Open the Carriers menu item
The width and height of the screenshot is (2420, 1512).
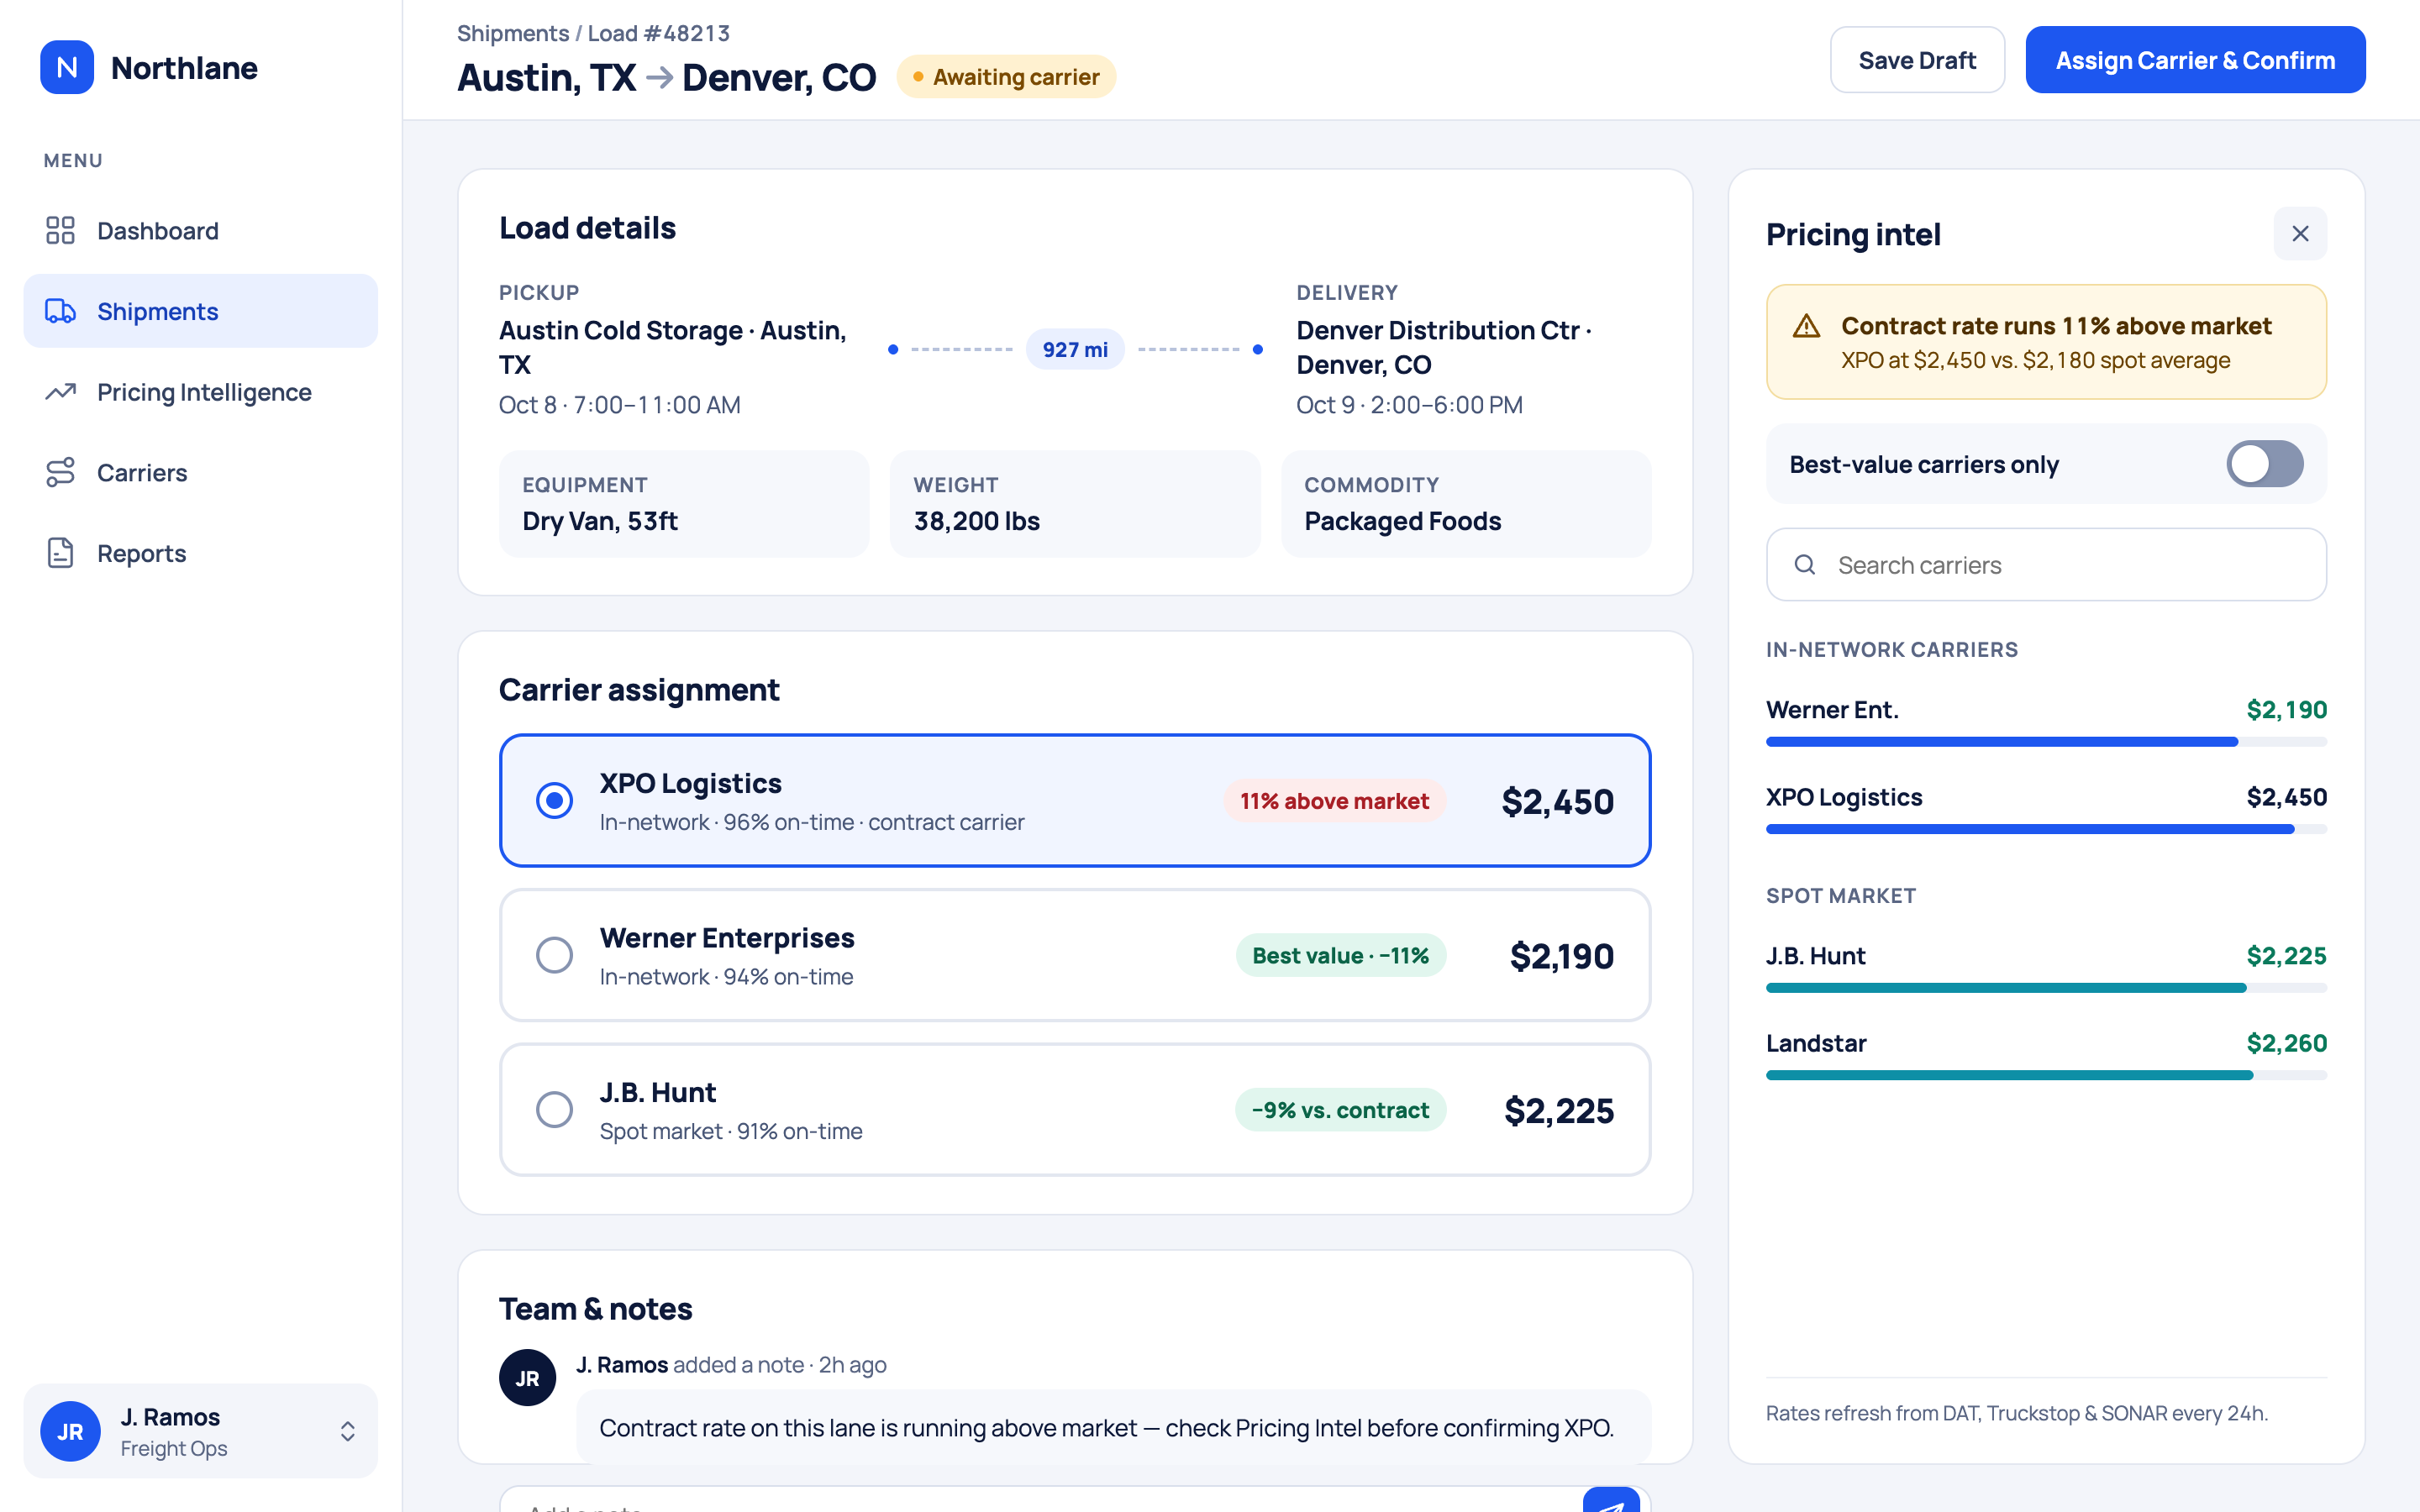[x=200, y=473]
